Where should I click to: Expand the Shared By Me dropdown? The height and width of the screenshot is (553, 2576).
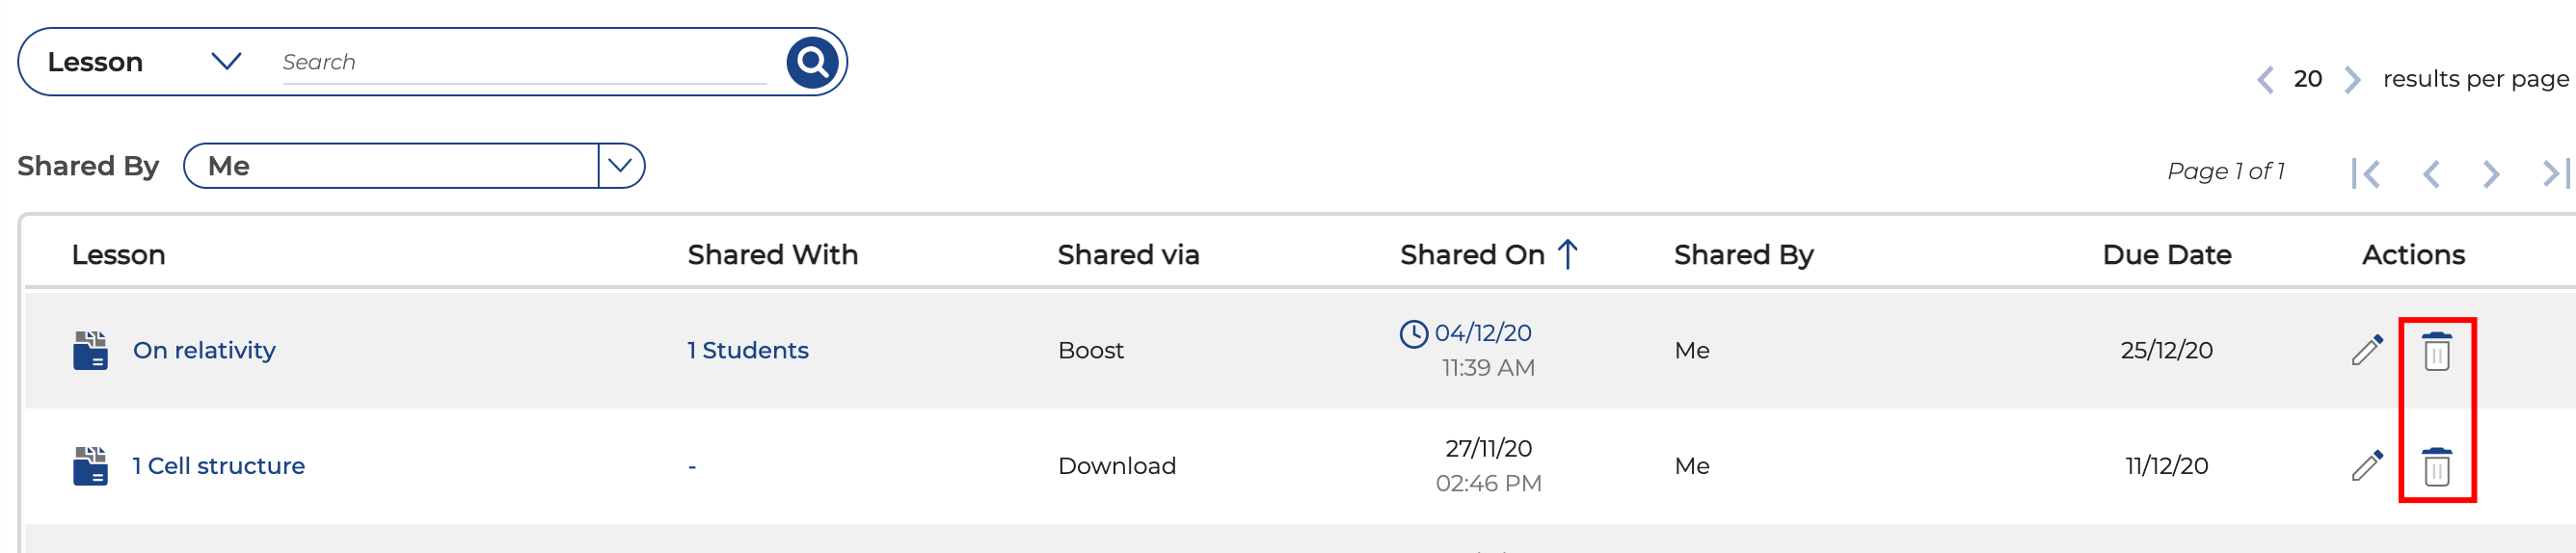coord(620,166)
